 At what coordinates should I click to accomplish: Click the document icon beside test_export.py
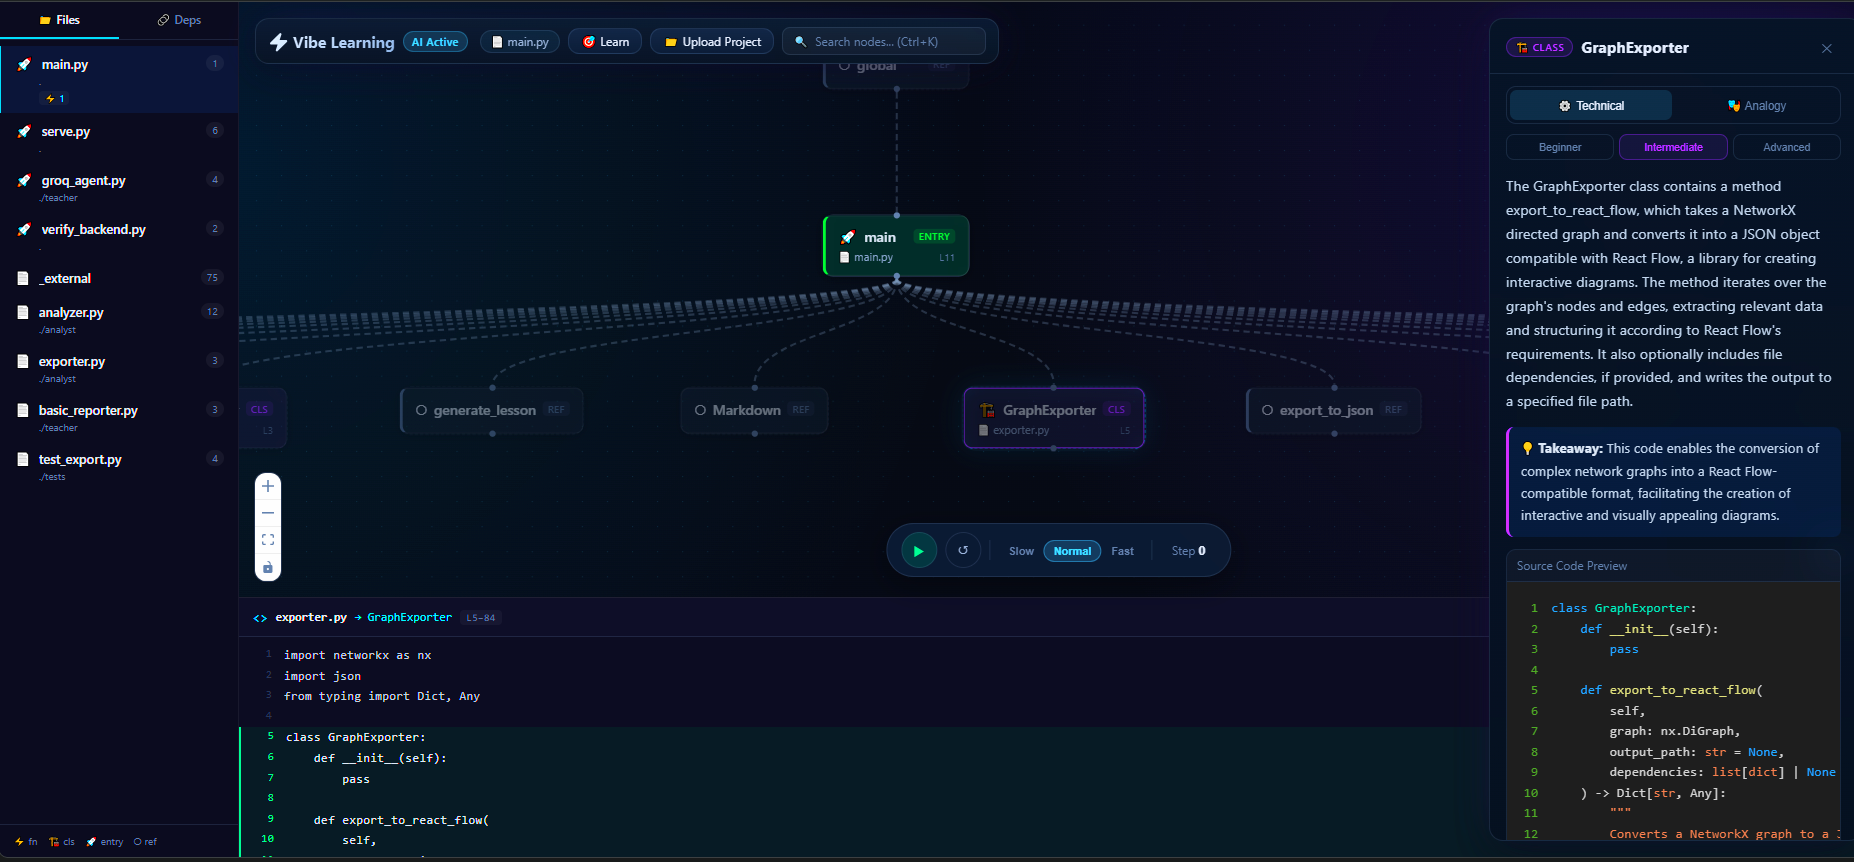point(23,459)
